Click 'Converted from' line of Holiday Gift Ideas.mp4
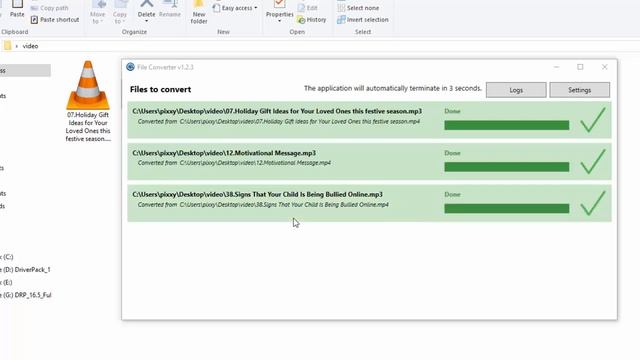 279,122
